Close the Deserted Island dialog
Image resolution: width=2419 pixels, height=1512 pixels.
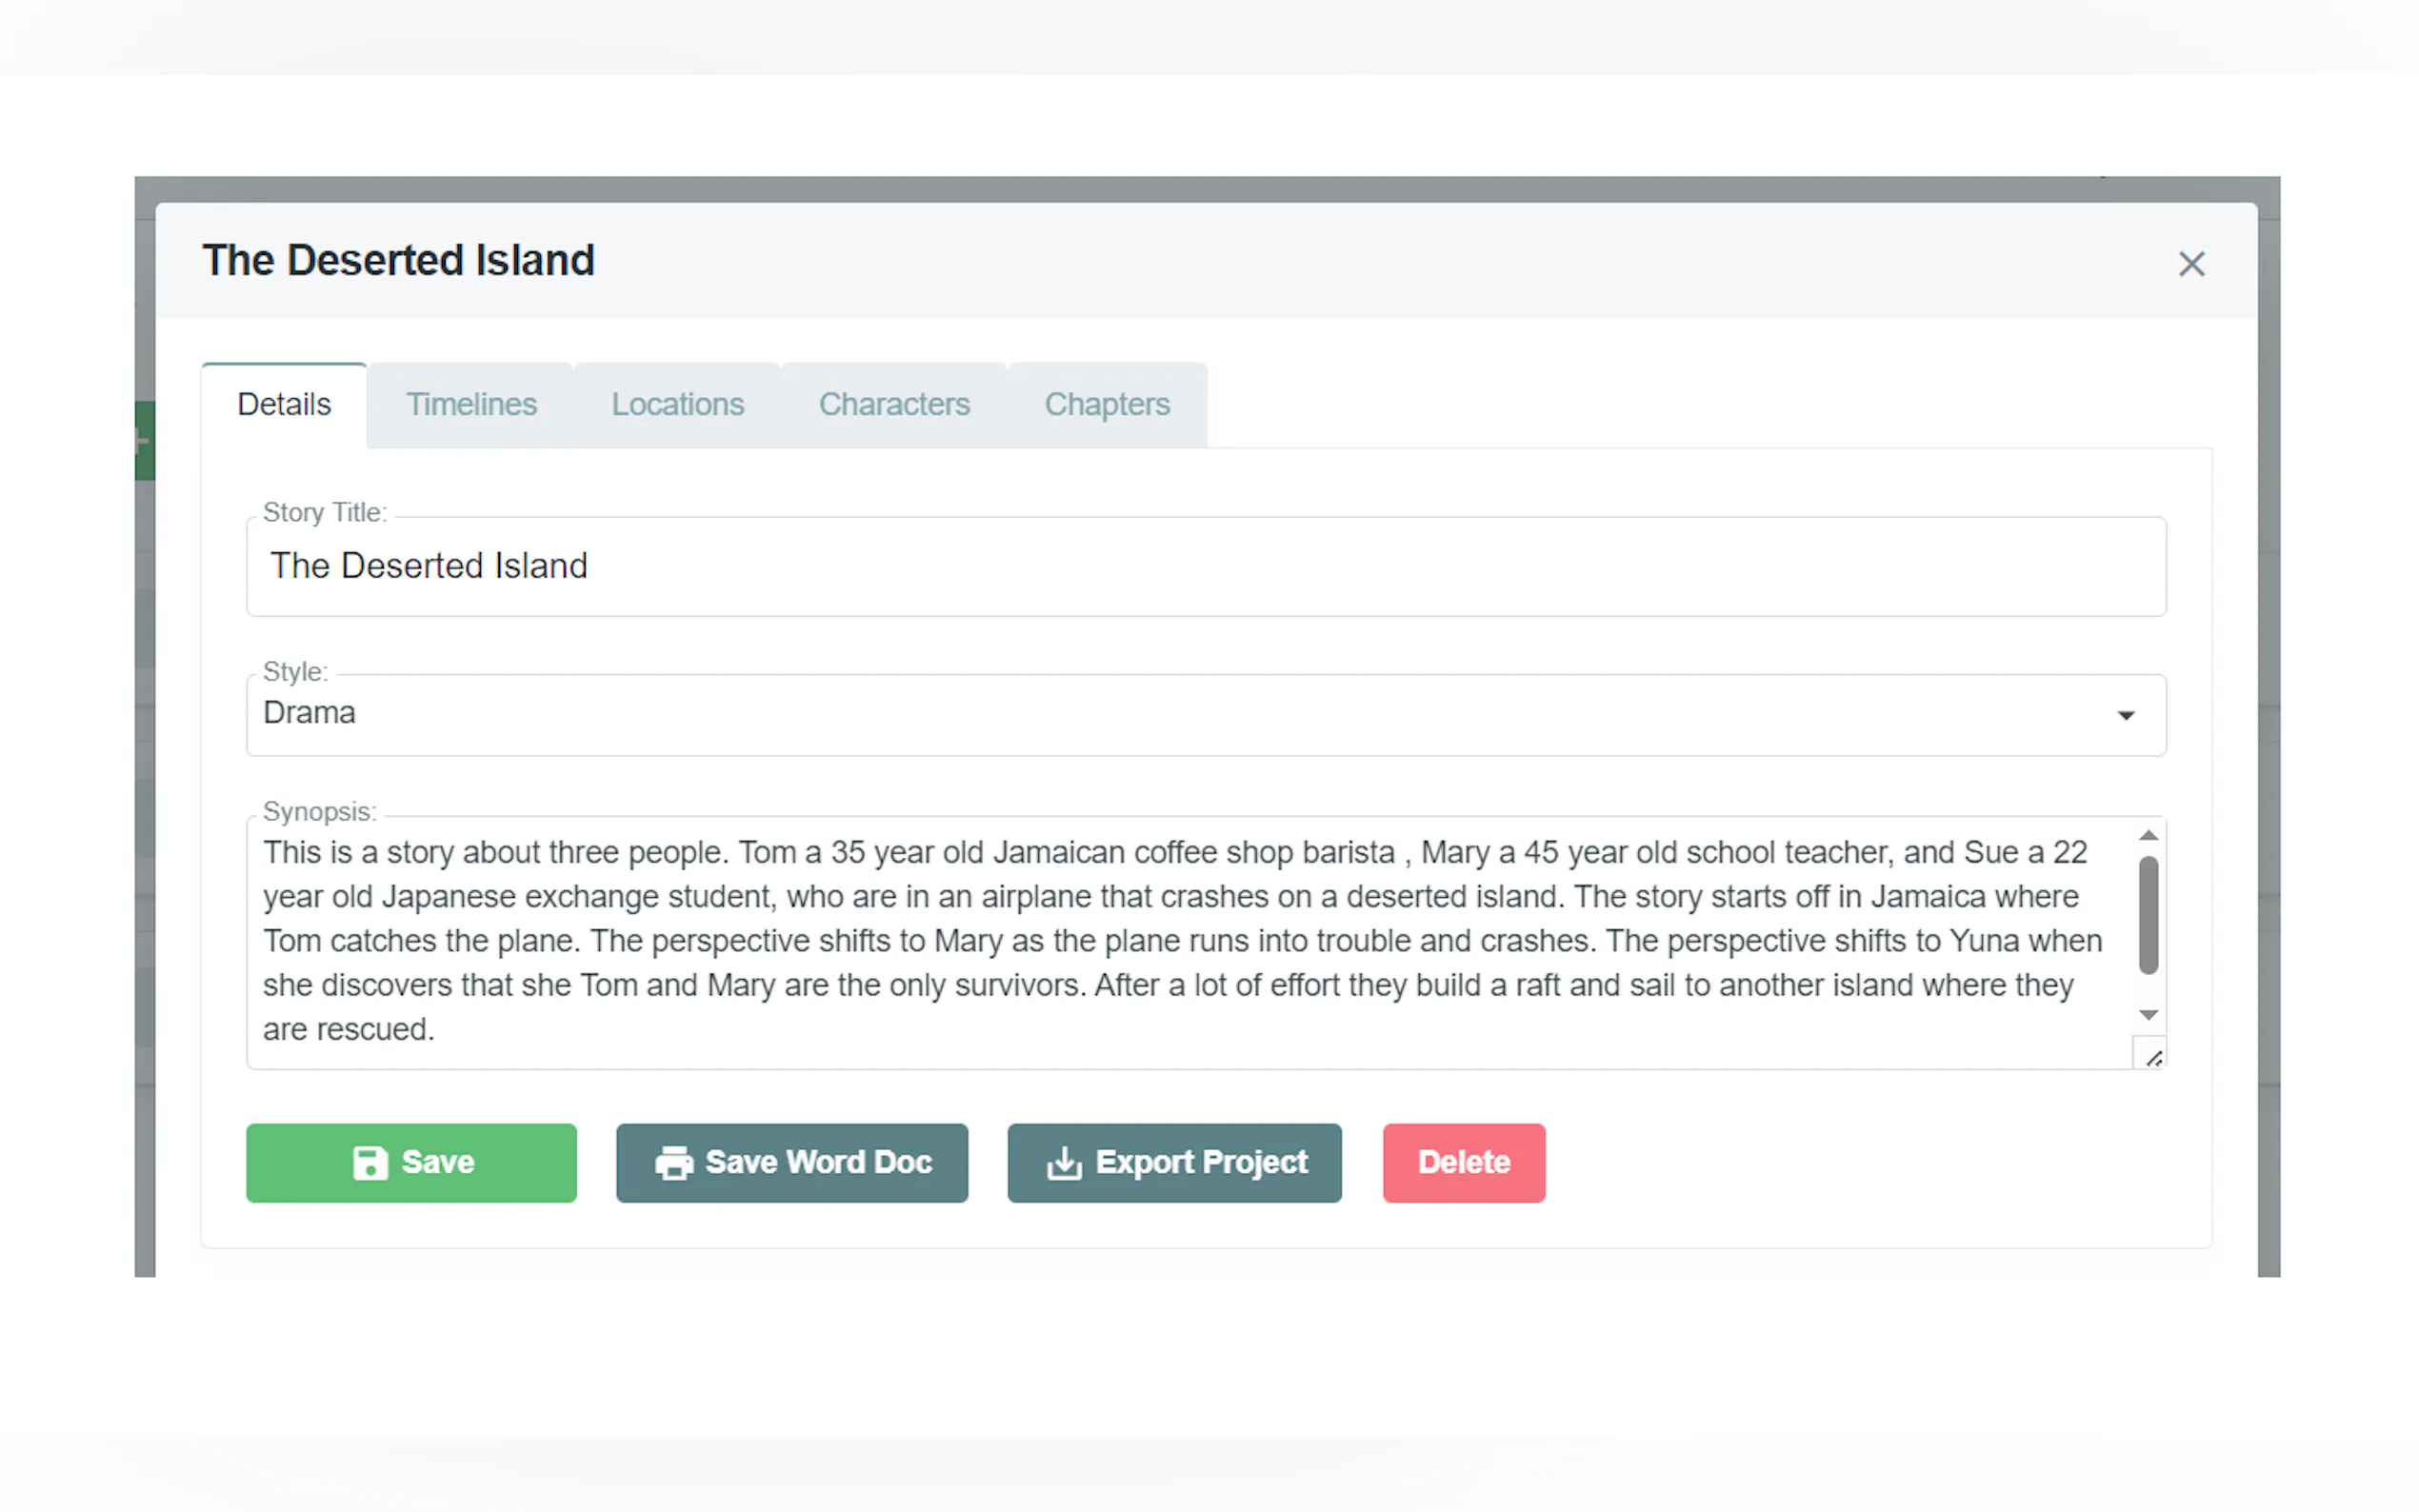2191,264
